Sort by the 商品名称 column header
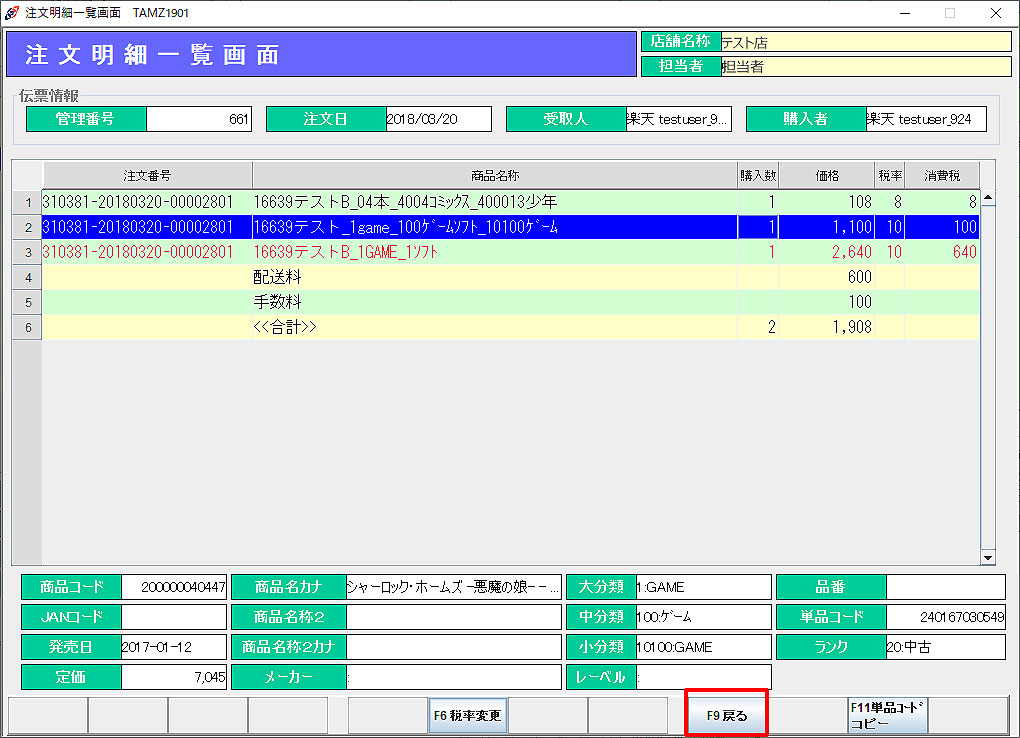This screenshot has height=738, width=1020. [x=494, y=175]
